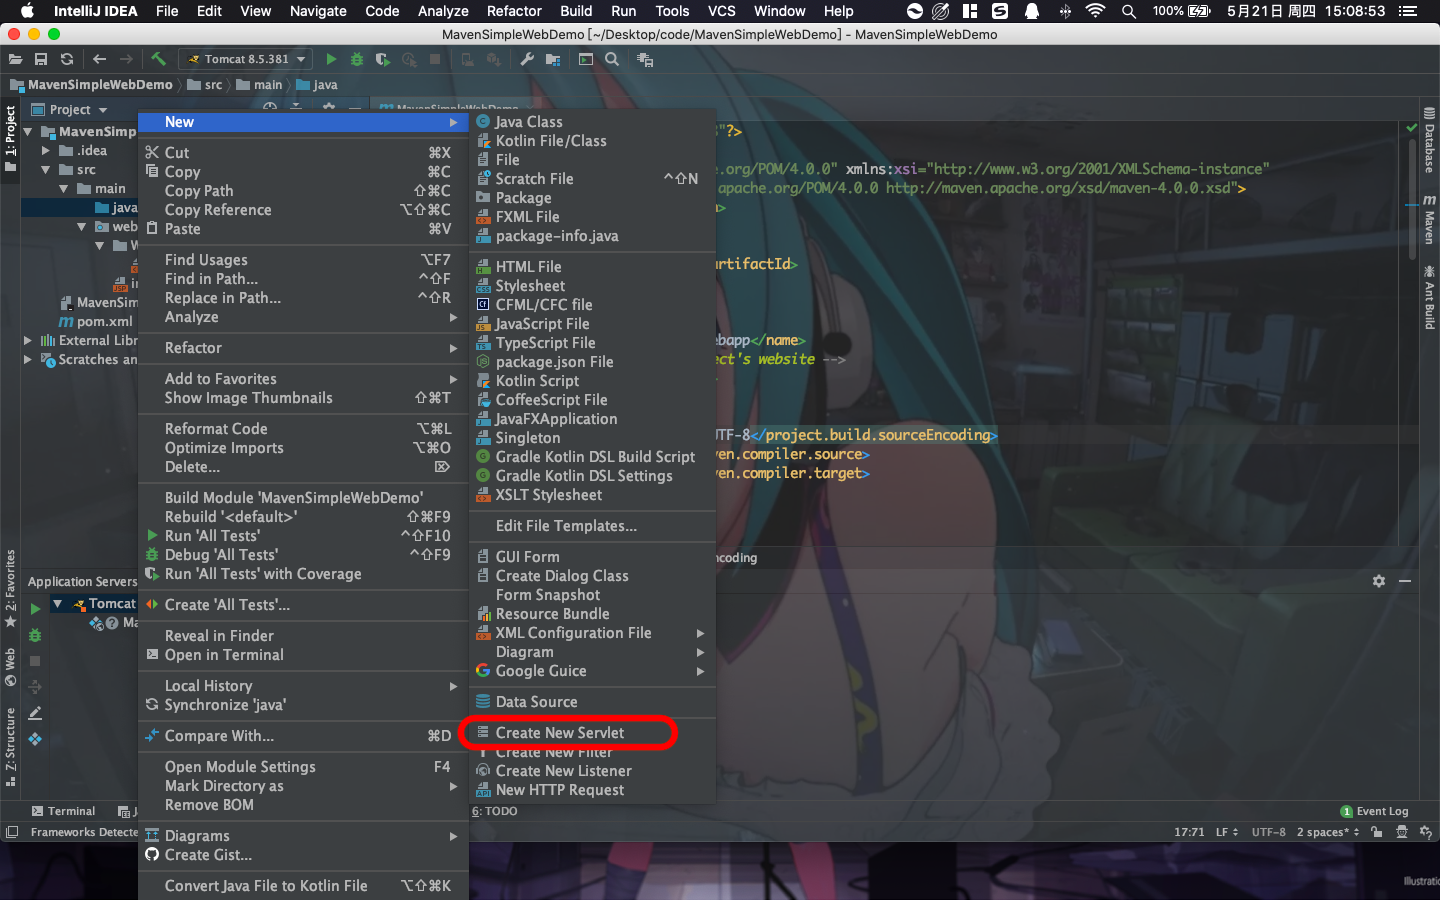The image size is (1440, 900).
Task: Expand Scratches and Consoles node
Action: [x=28, y=359]
